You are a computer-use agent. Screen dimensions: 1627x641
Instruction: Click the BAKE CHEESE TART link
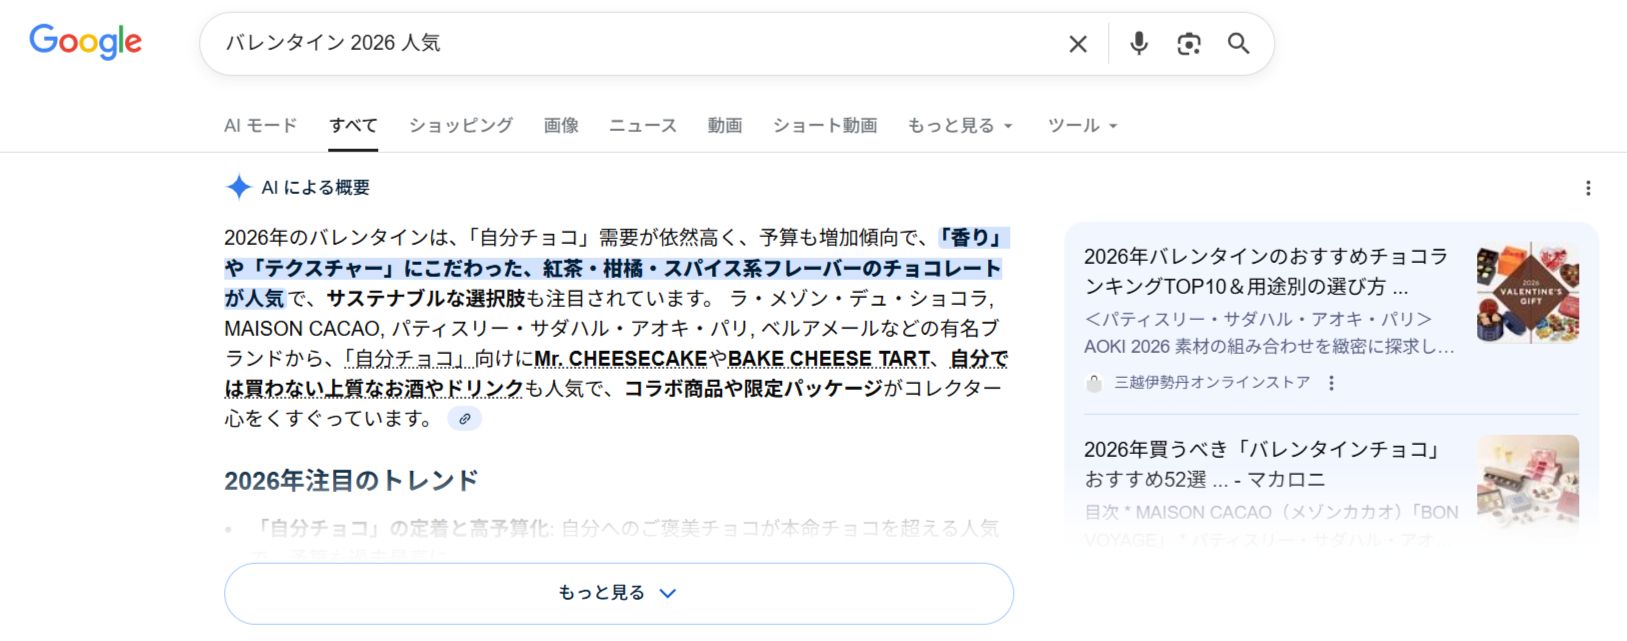pos(829,359)
